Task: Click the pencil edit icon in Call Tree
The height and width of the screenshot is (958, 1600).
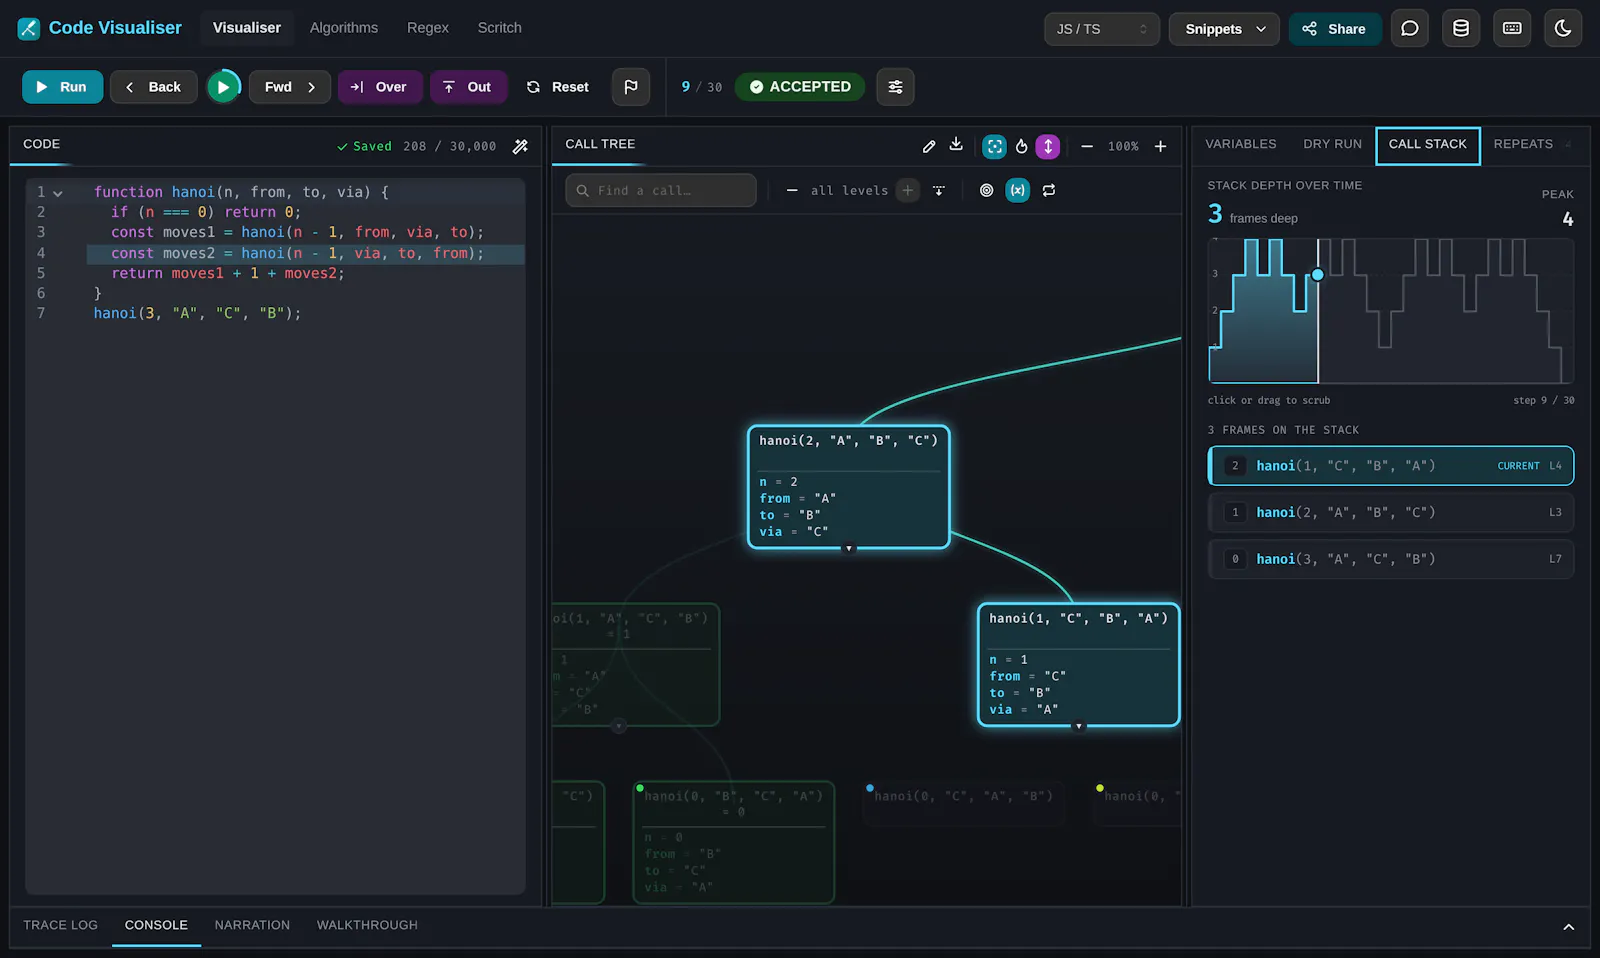Action: [x=929, y=146]
